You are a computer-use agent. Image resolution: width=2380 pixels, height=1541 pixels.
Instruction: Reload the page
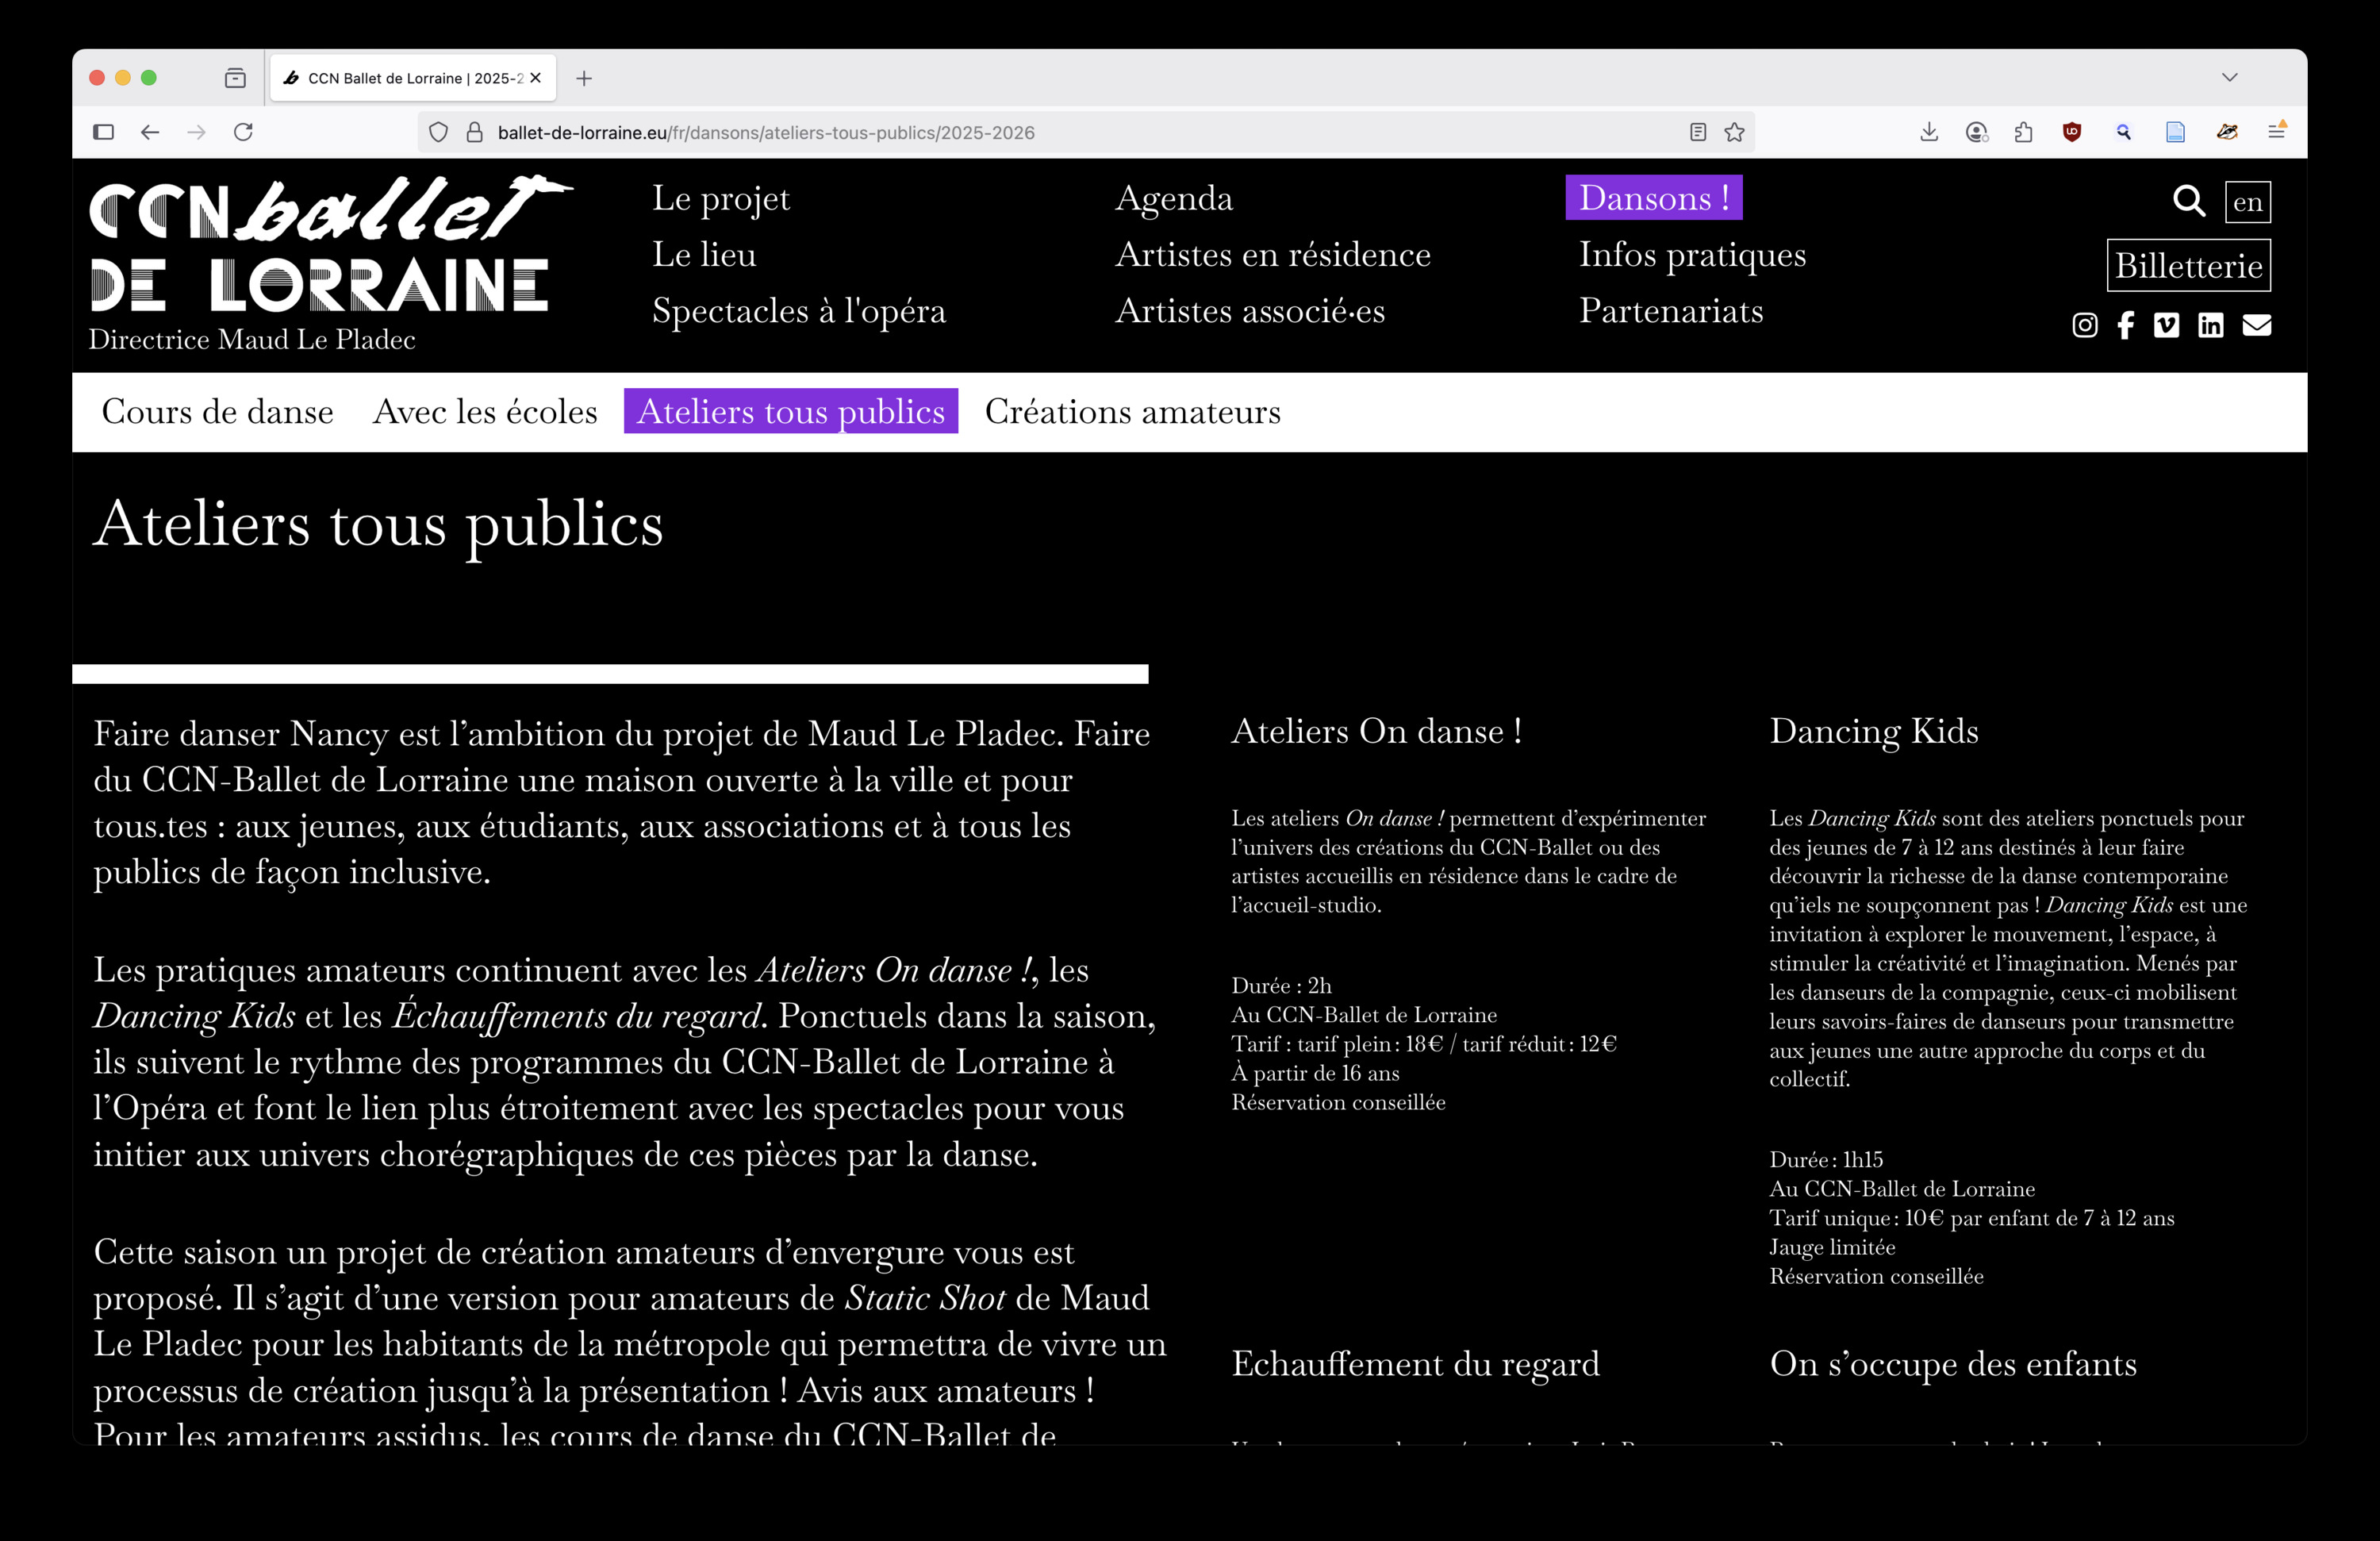(x=243, y=132)
